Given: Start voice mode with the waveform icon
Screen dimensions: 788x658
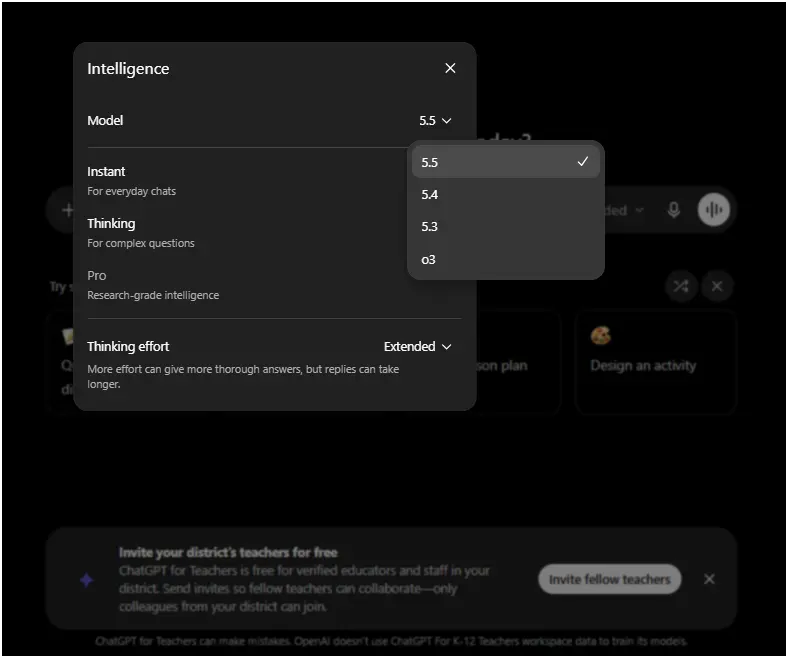Looking at the screenshot, I should [713, 209].
